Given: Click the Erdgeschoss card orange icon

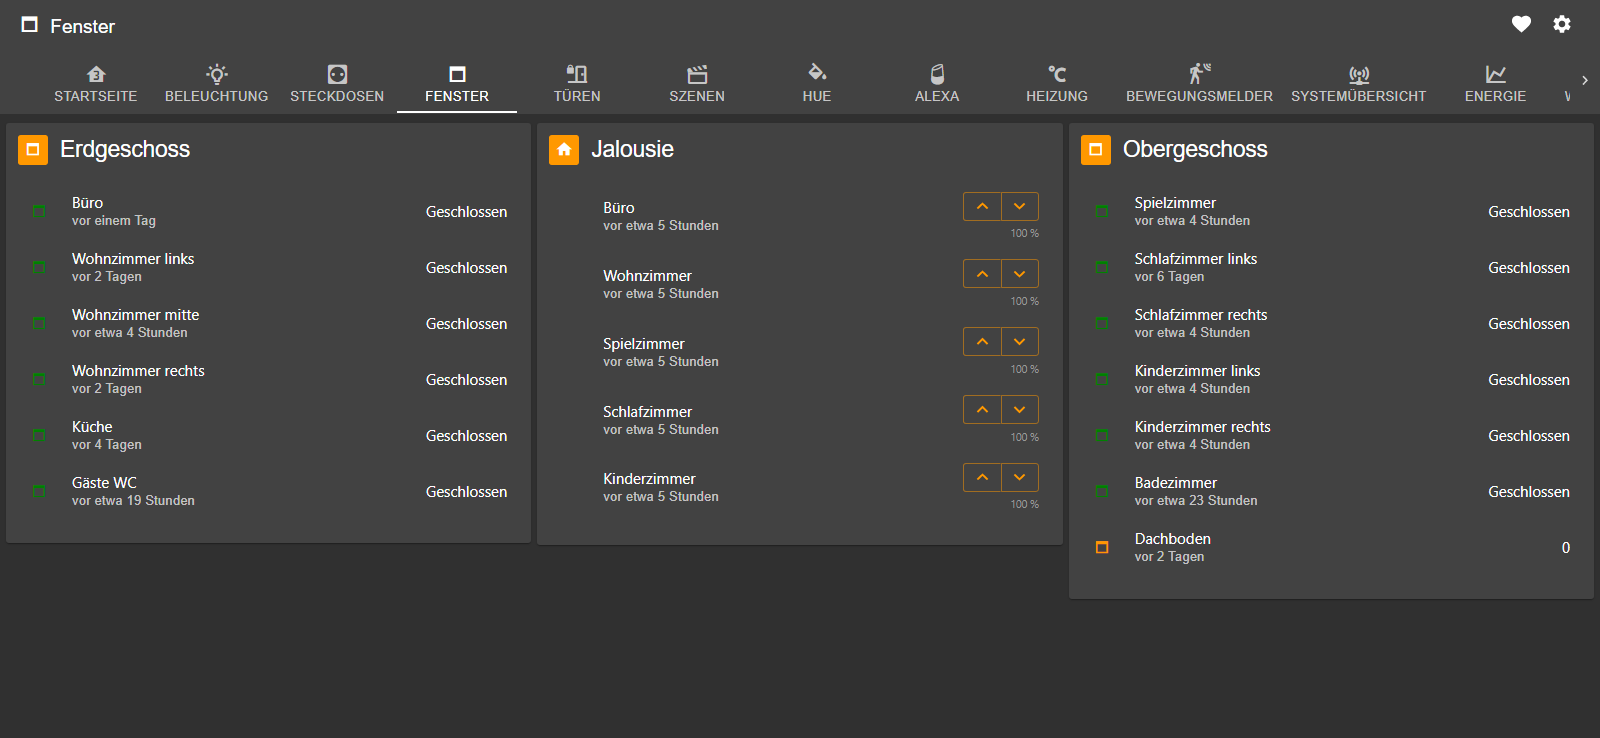Looking at the screenshot, I should coord(33,150).
